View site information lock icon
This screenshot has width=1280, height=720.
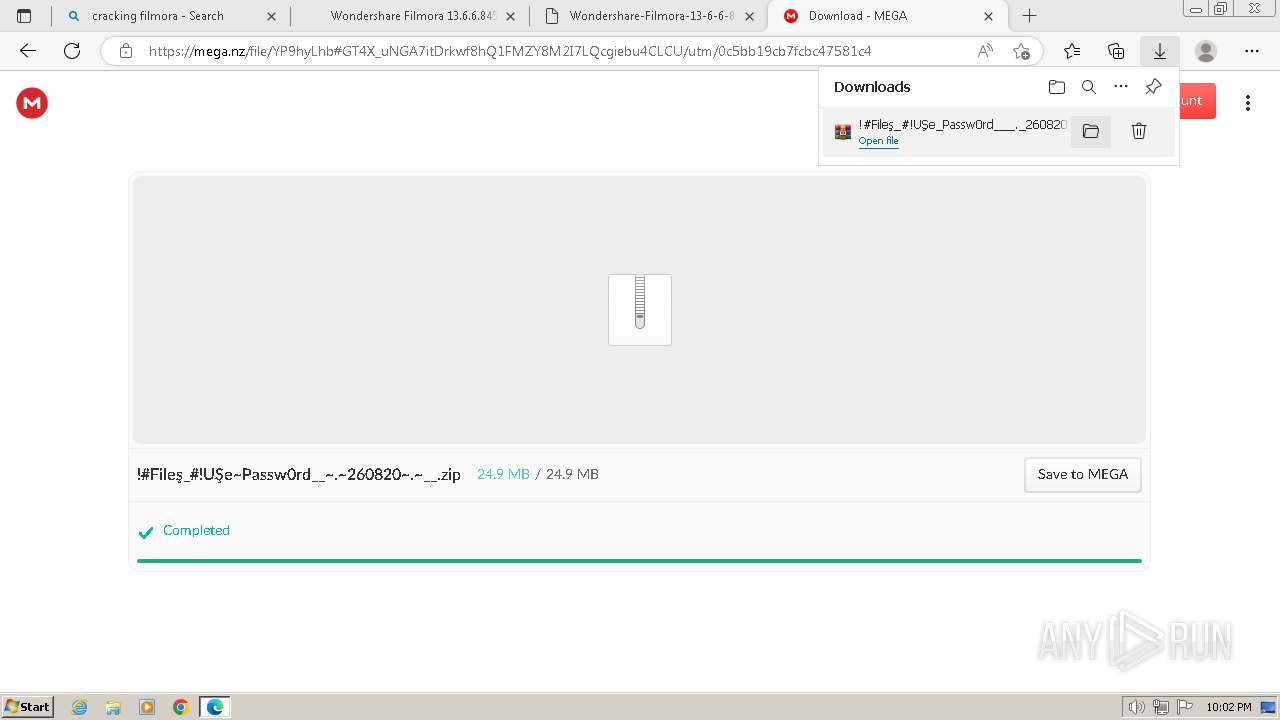click(x=126, y=51)
